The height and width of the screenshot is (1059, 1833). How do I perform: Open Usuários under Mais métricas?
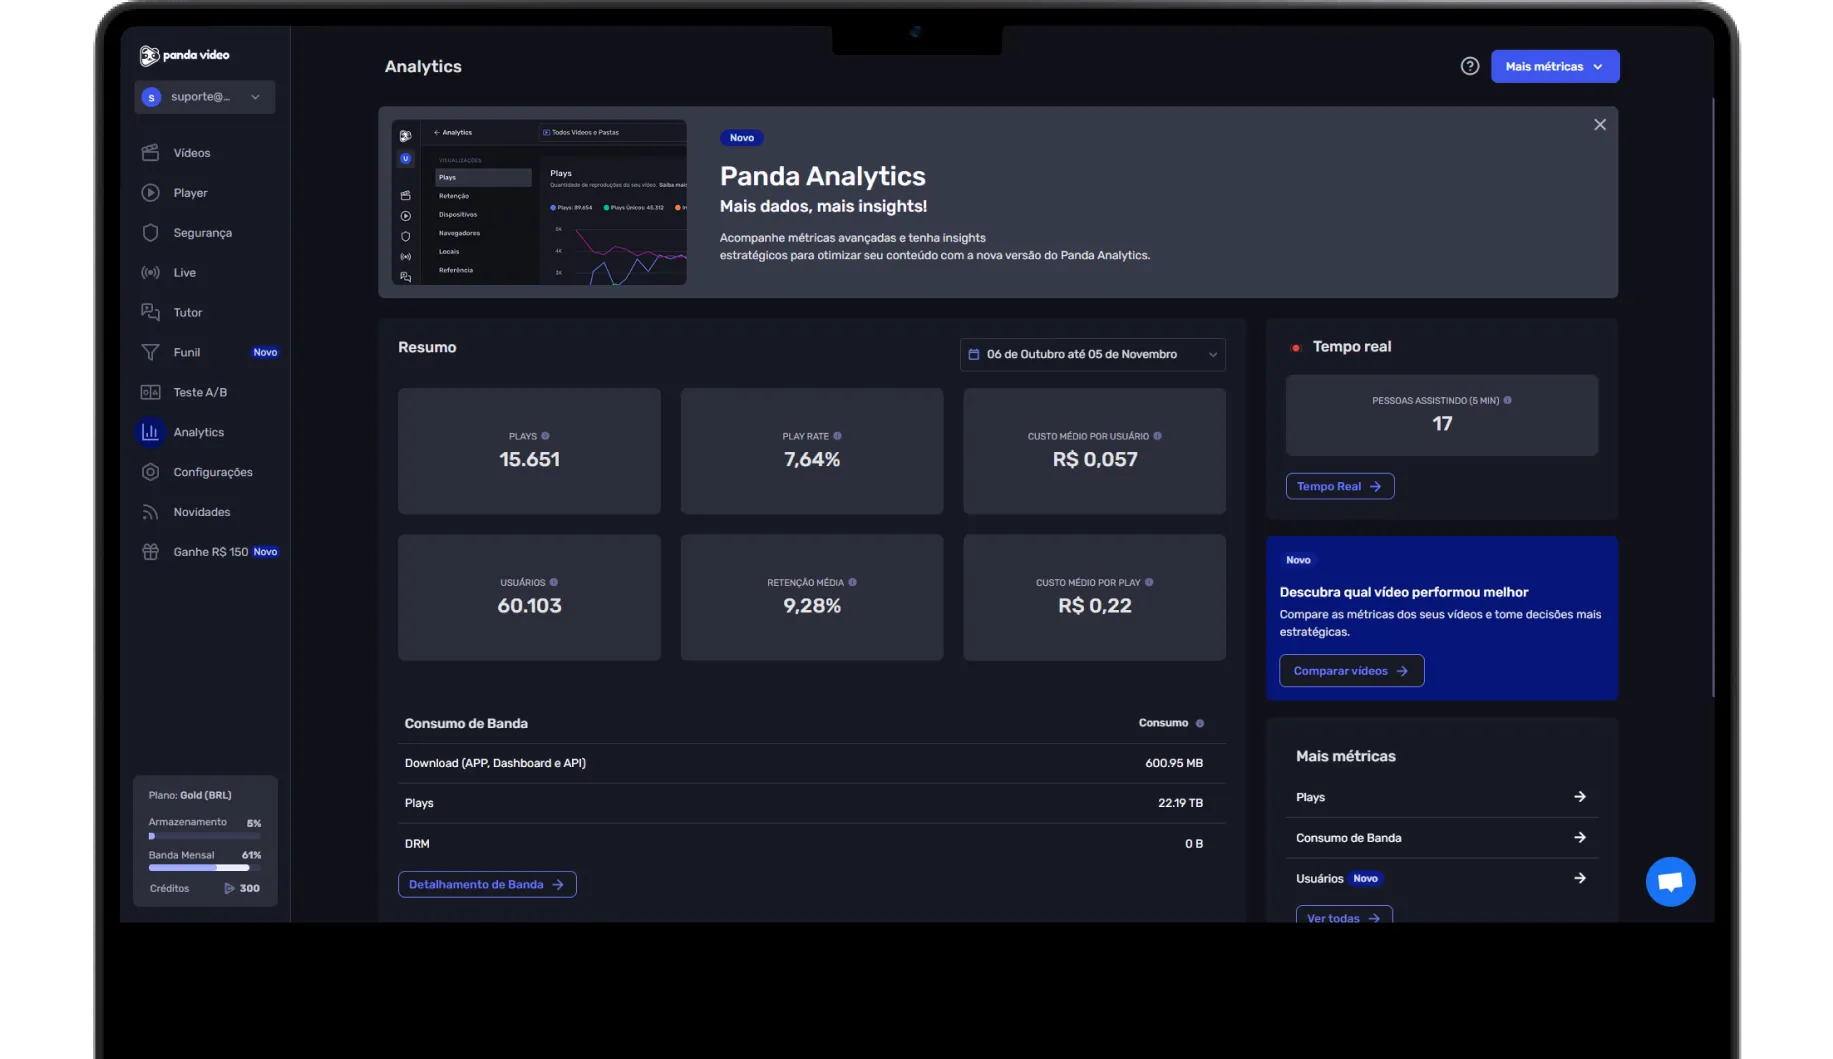click(x=1441, y=878)
